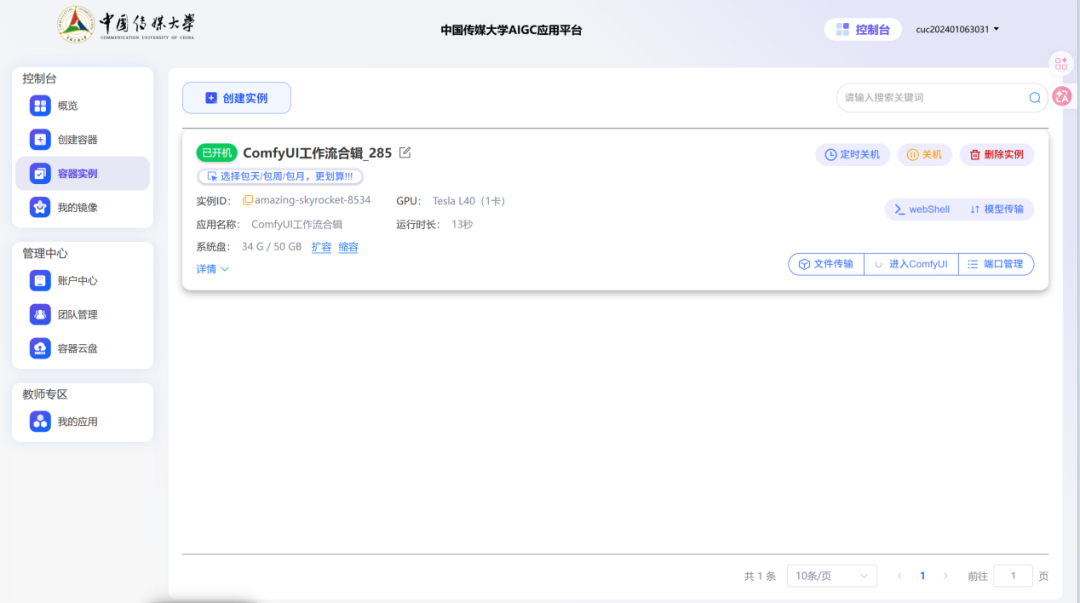This screenshot has width=1080, height=603.
Task: Go to 账户中心
Action: [82, 280]
